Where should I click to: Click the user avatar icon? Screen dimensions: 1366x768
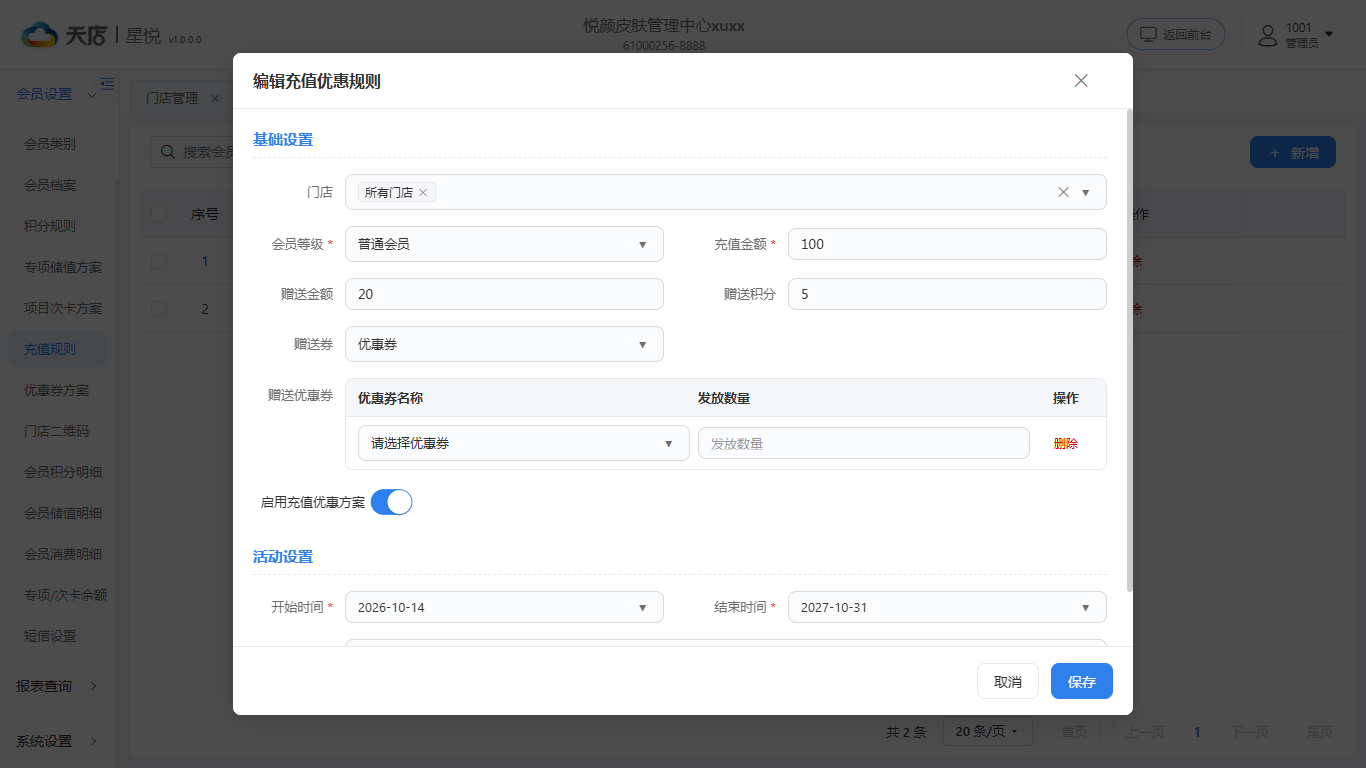point(1268,36)
